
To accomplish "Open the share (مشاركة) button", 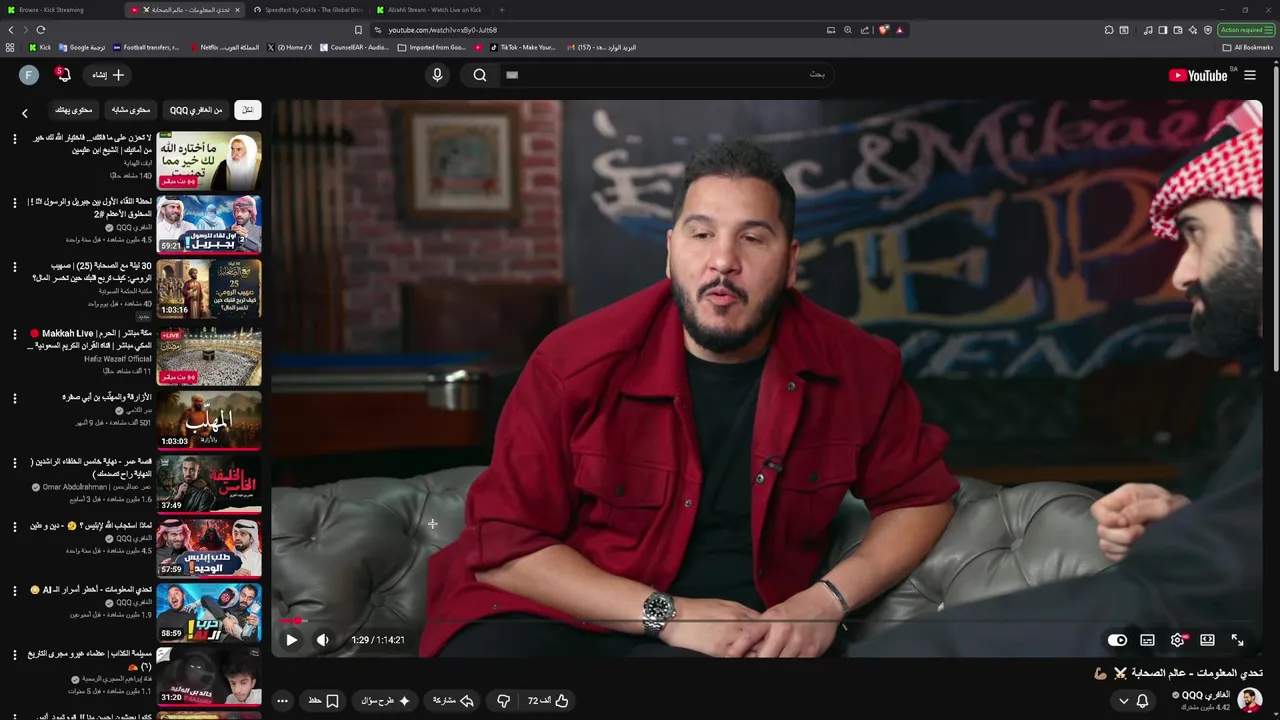I will point(453,701).
